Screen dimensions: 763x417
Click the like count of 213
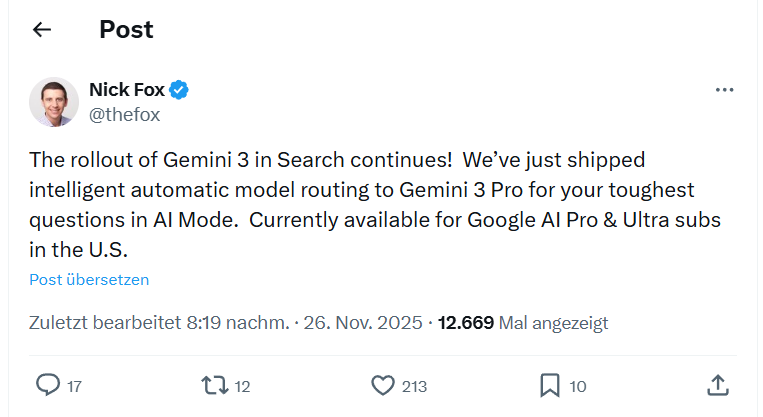click(x=414, y=386)
